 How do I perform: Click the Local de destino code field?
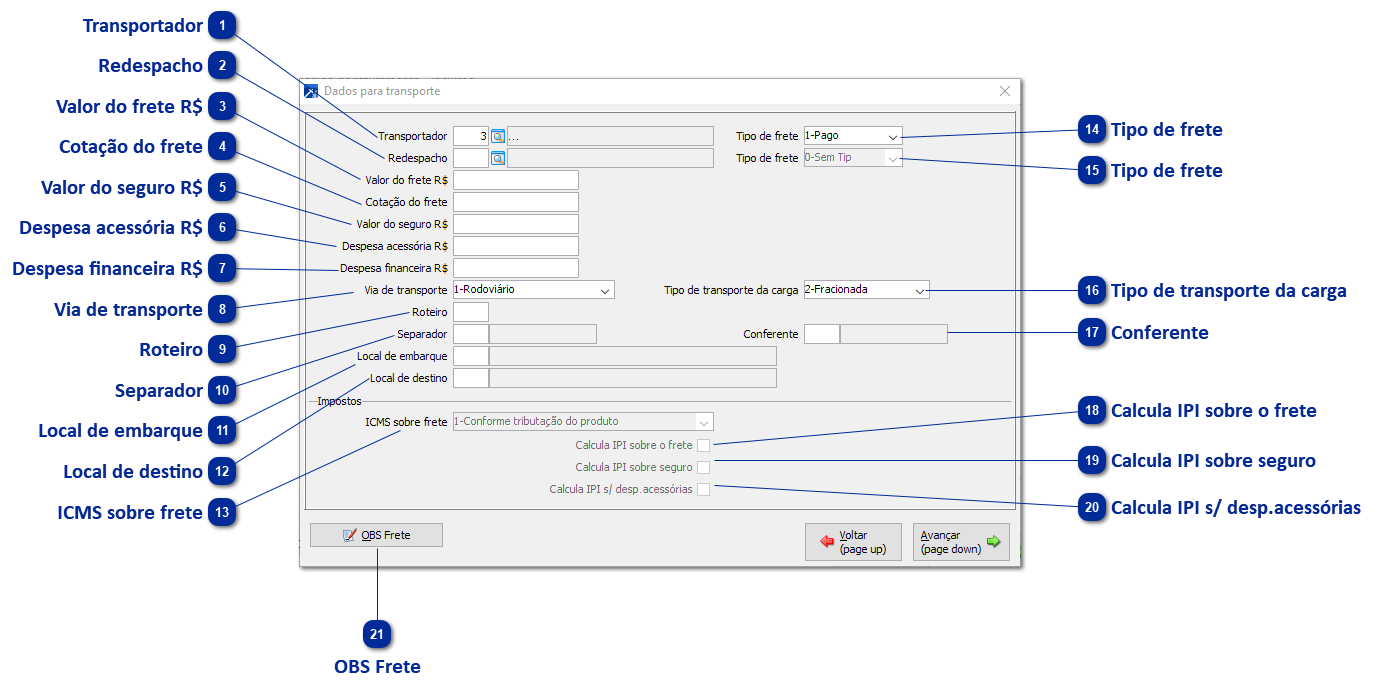click(x=471, y=378)
